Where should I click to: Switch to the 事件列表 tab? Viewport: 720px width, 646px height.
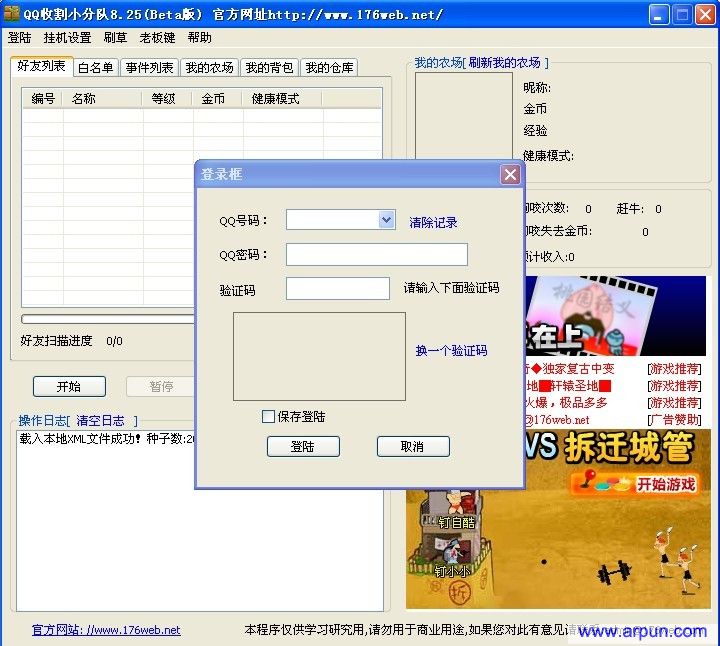[x=149, y=68]
